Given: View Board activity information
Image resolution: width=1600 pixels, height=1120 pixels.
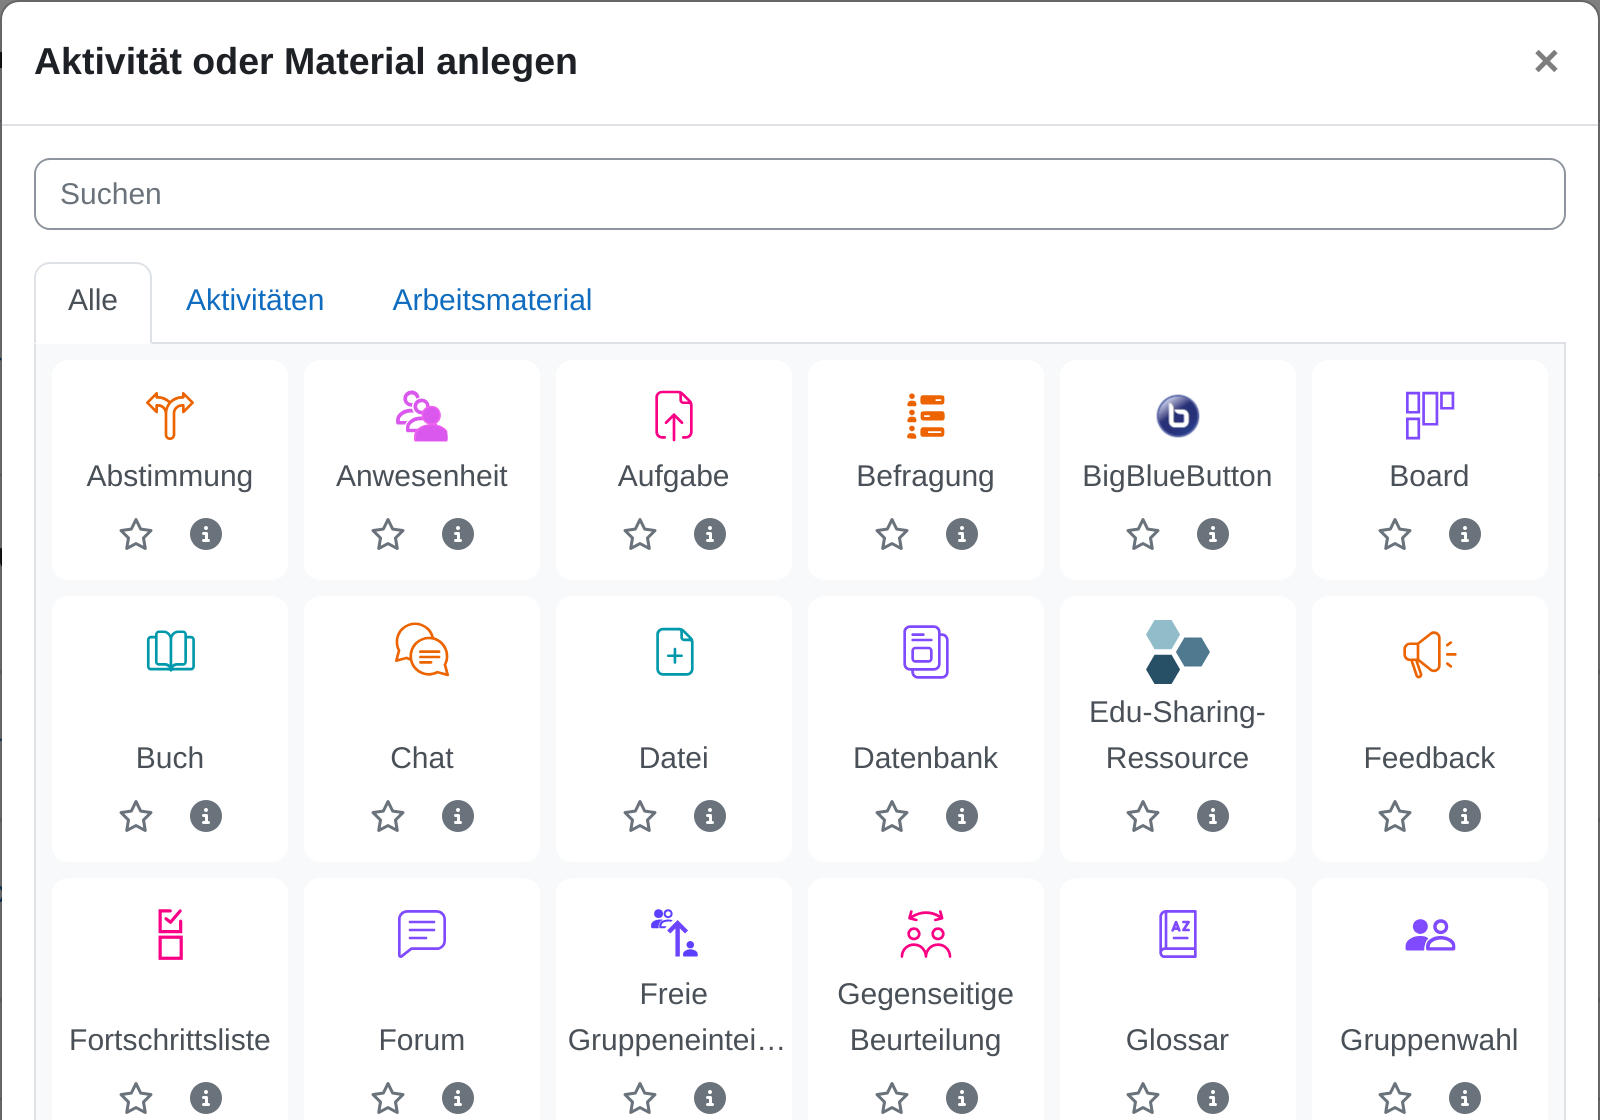Looking at the screenshot, I should point(1465,534).
